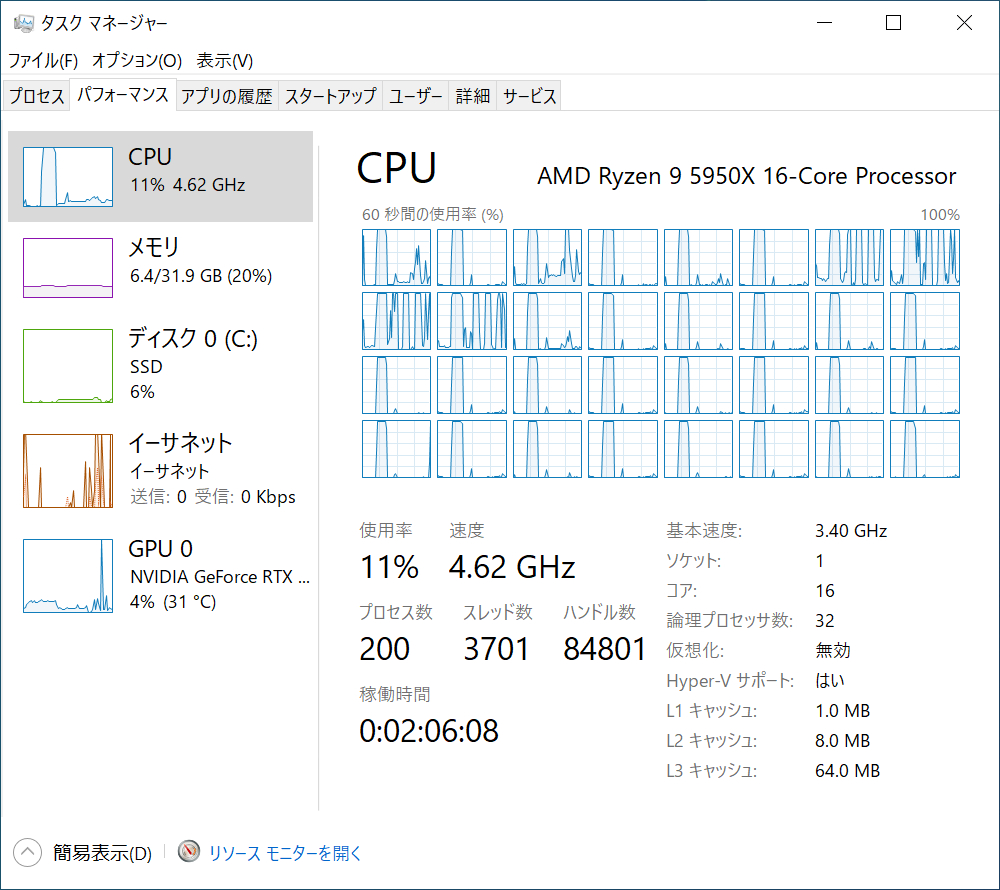Select the CPU usage thumbnail graph
Viewport: 1000px width, 890px height.
[68, 177]
